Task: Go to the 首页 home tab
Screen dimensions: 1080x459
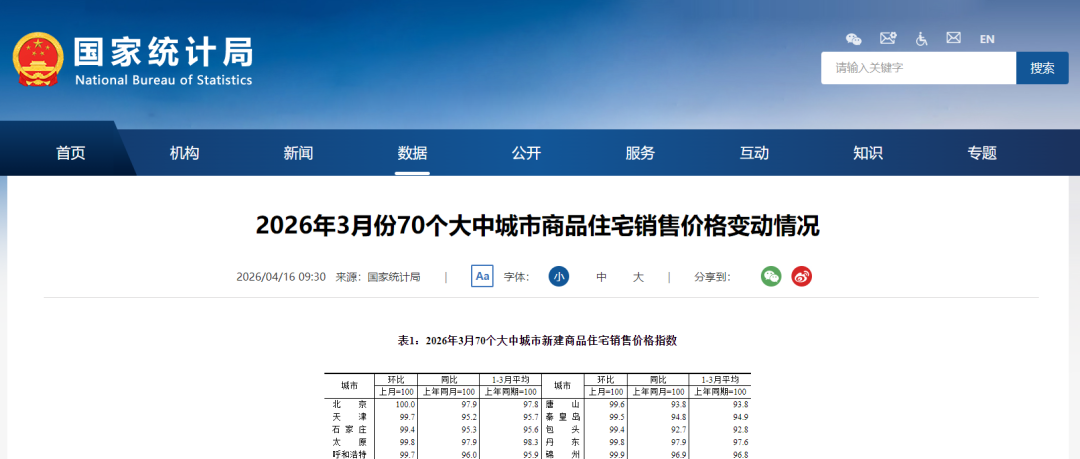Action: click(71, 153)
